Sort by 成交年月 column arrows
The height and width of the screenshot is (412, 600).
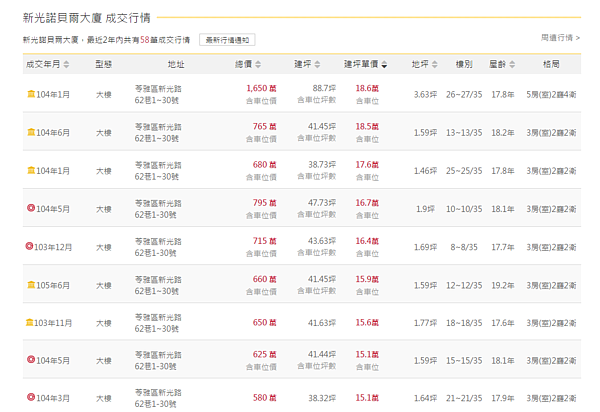tap(66, 64)
